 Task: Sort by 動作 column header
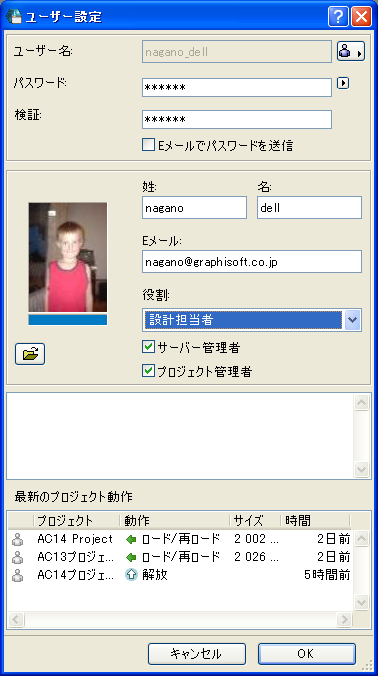[174, 521]
